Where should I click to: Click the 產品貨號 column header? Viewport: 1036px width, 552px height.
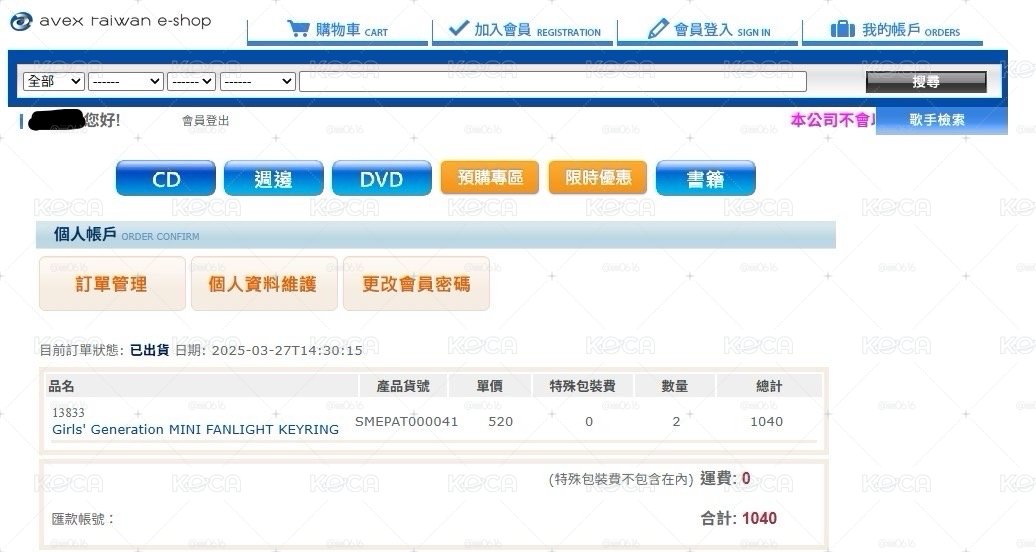point(403,386)
